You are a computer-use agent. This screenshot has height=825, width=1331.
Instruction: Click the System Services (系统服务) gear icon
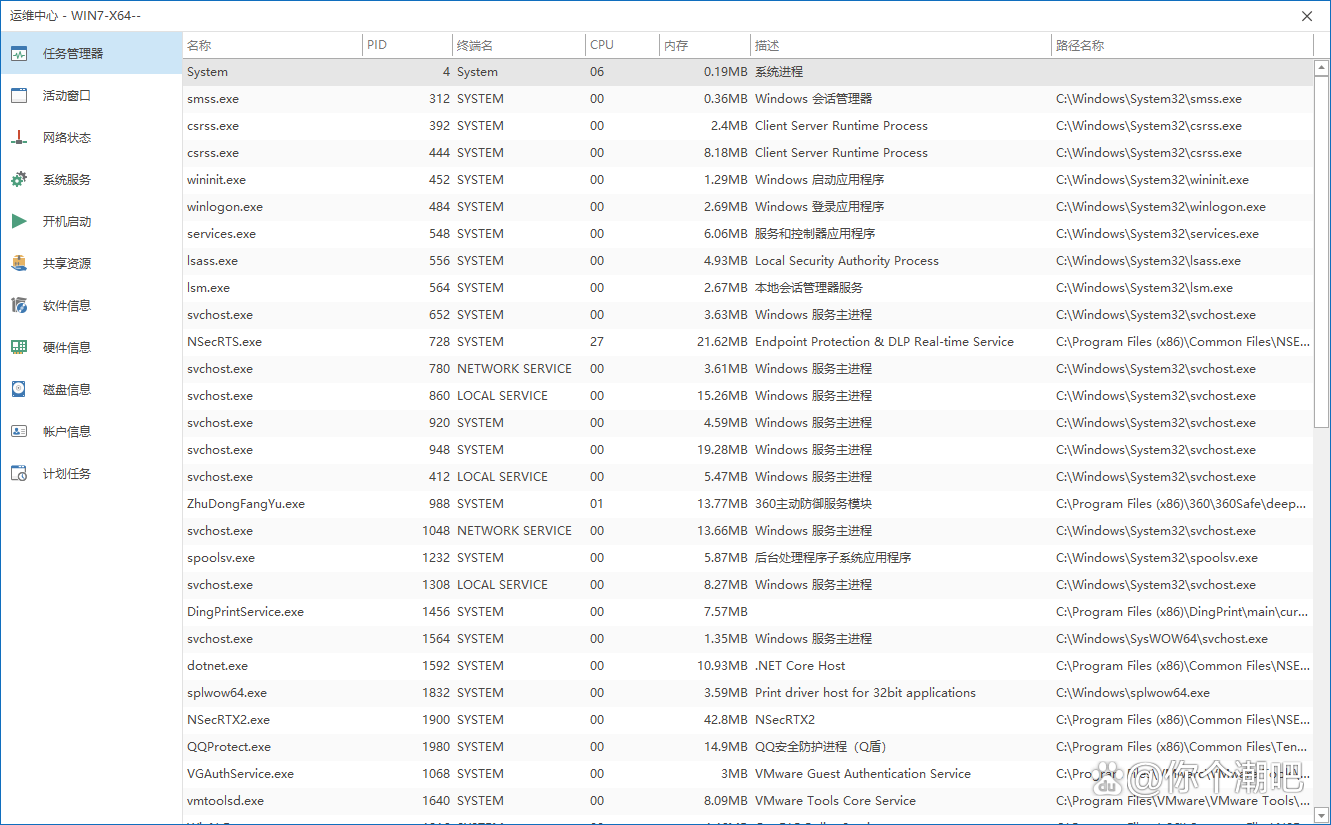click(19, 180)
